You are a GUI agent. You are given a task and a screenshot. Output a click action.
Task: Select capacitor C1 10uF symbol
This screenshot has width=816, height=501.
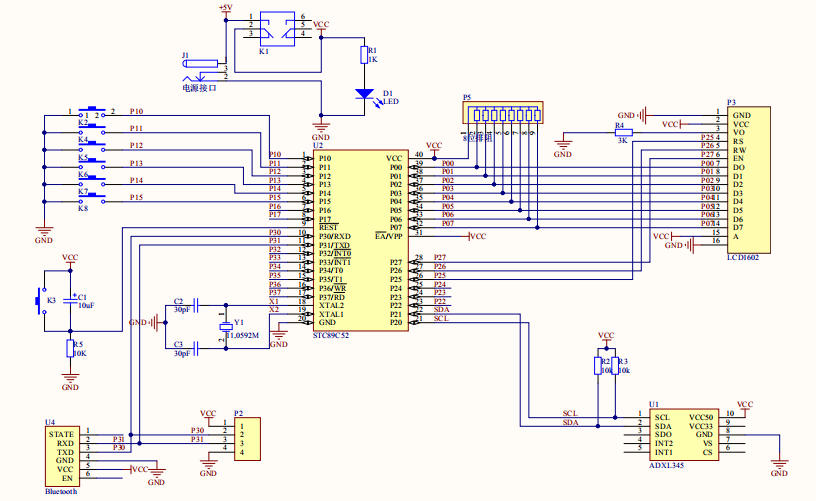[70, 301]
